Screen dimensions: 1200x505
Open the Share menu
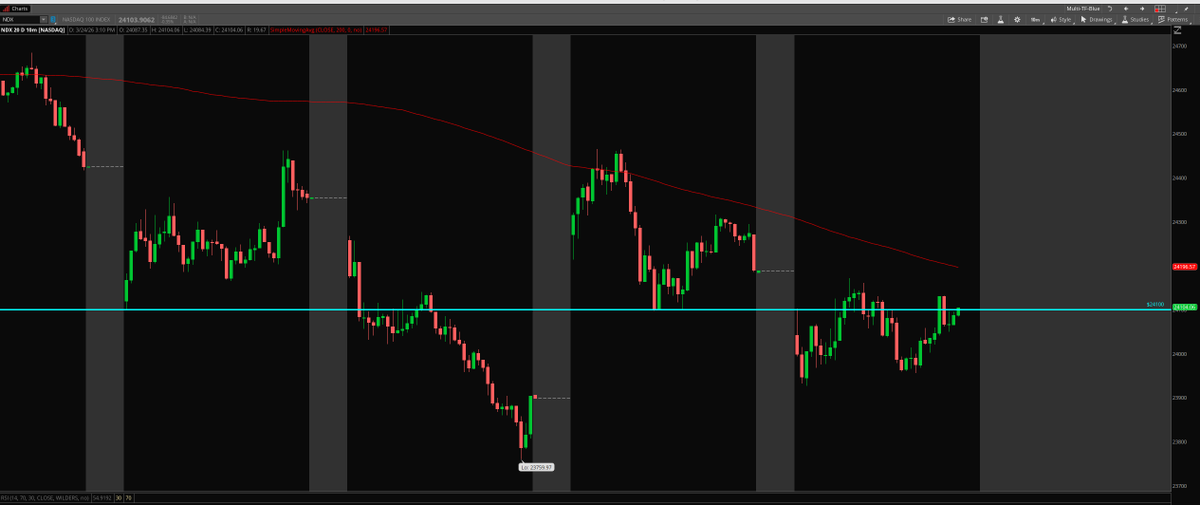959,20
